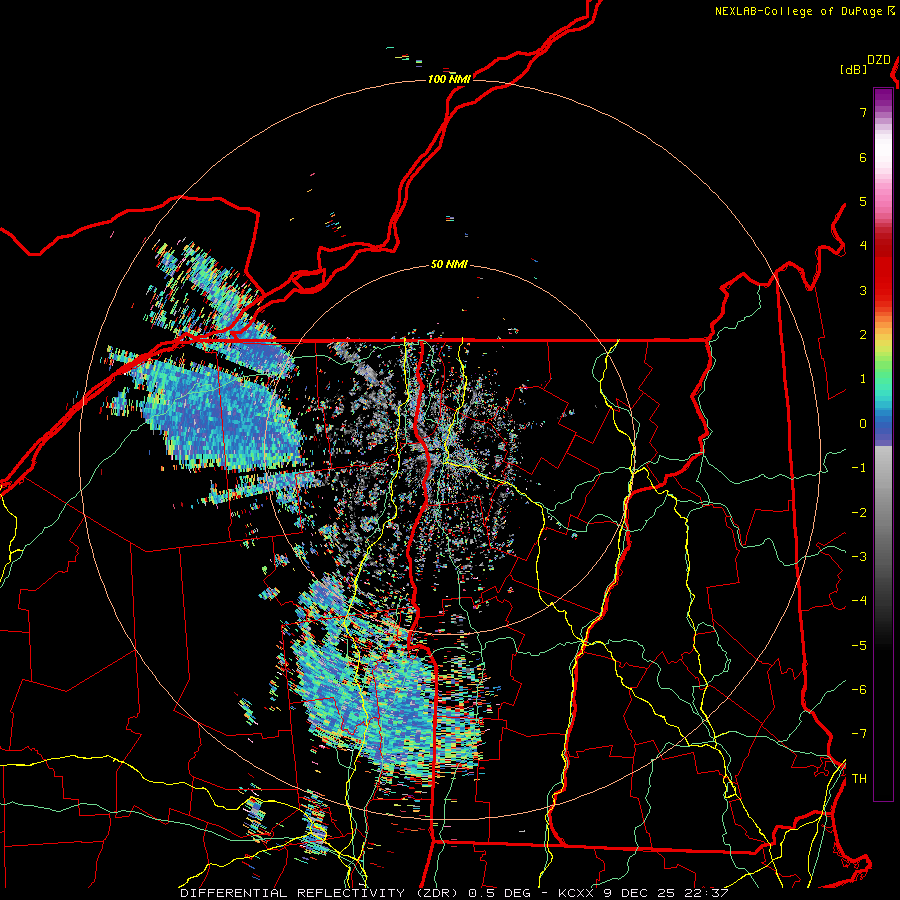Select the -6 dB tick label
The width and height of the screenshot is (900, 900).
859,690
